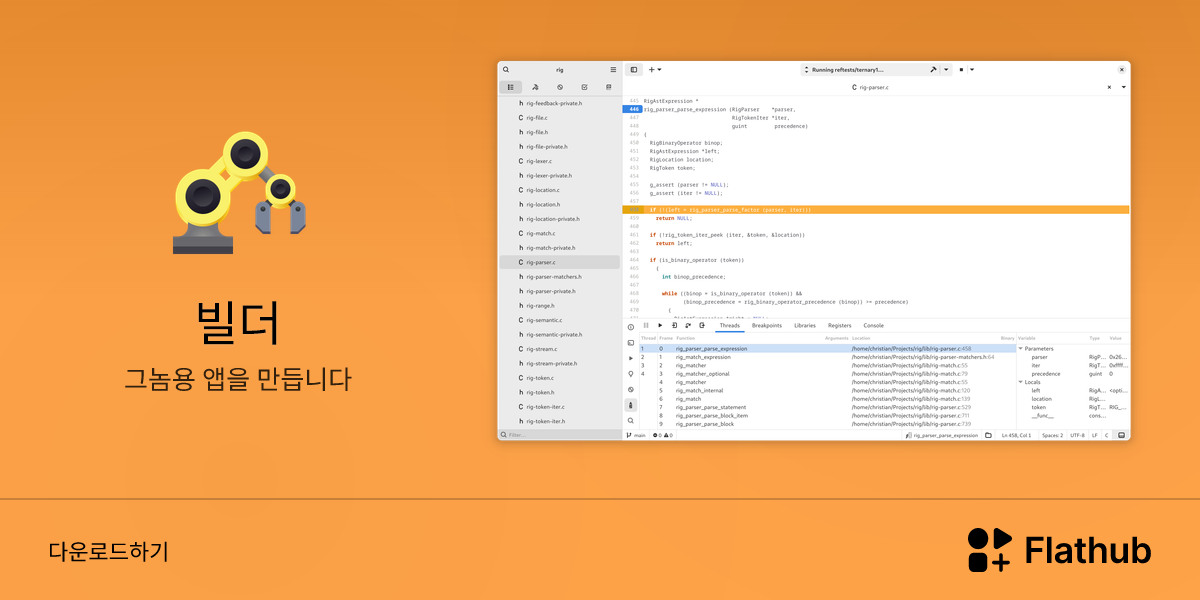The width and height of the screenshot is (1200, 600).
Task: Click line number 446 in the gutter
Action: 633,109
